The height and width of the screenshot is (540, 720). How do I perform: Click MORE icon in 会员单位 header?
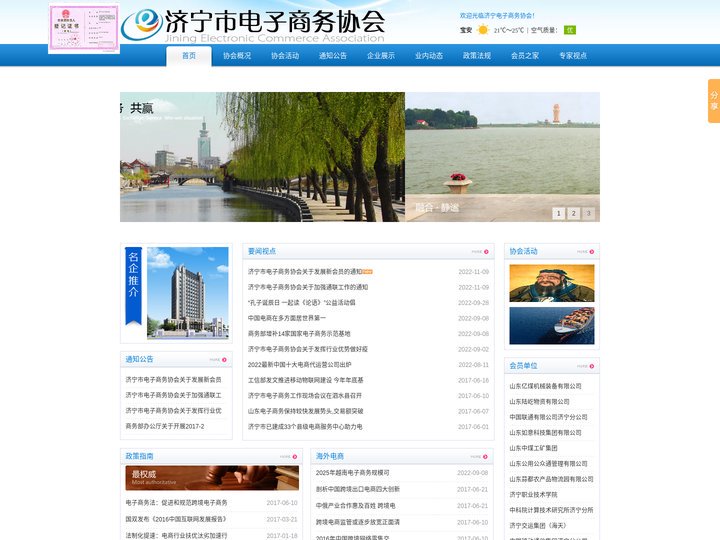pos(585,366)
